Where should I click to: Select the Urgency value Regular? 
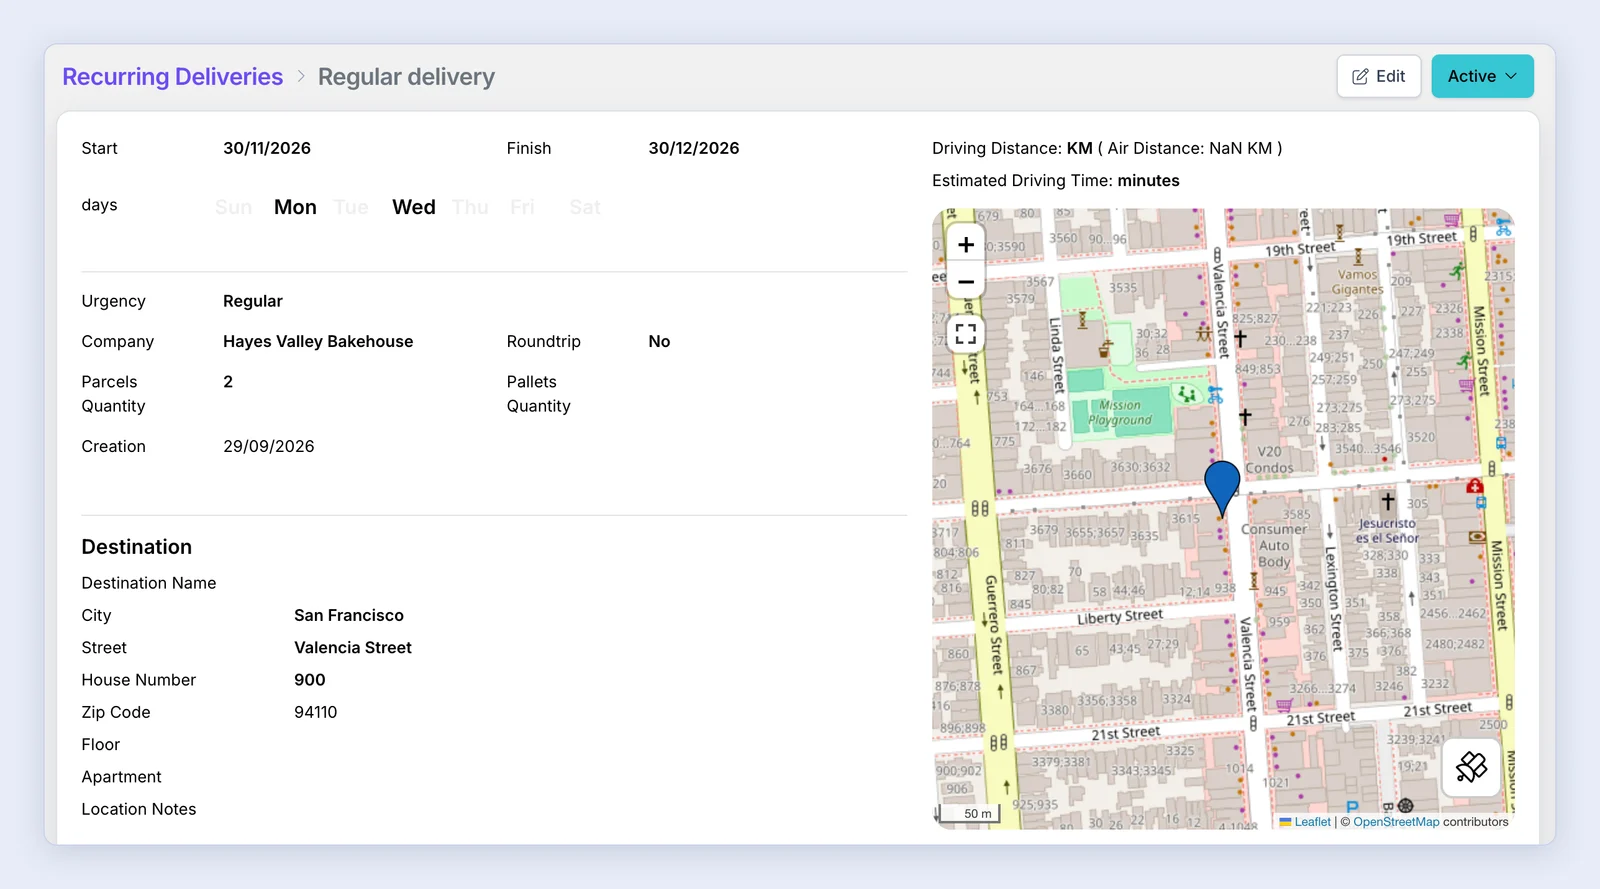253,301
